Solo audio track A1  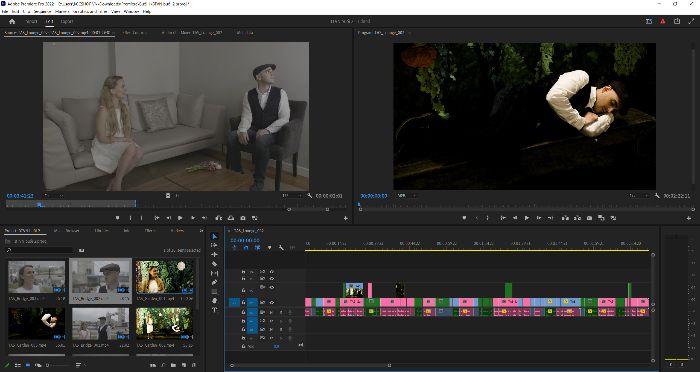pyautogui.click(x=281, y=312)
